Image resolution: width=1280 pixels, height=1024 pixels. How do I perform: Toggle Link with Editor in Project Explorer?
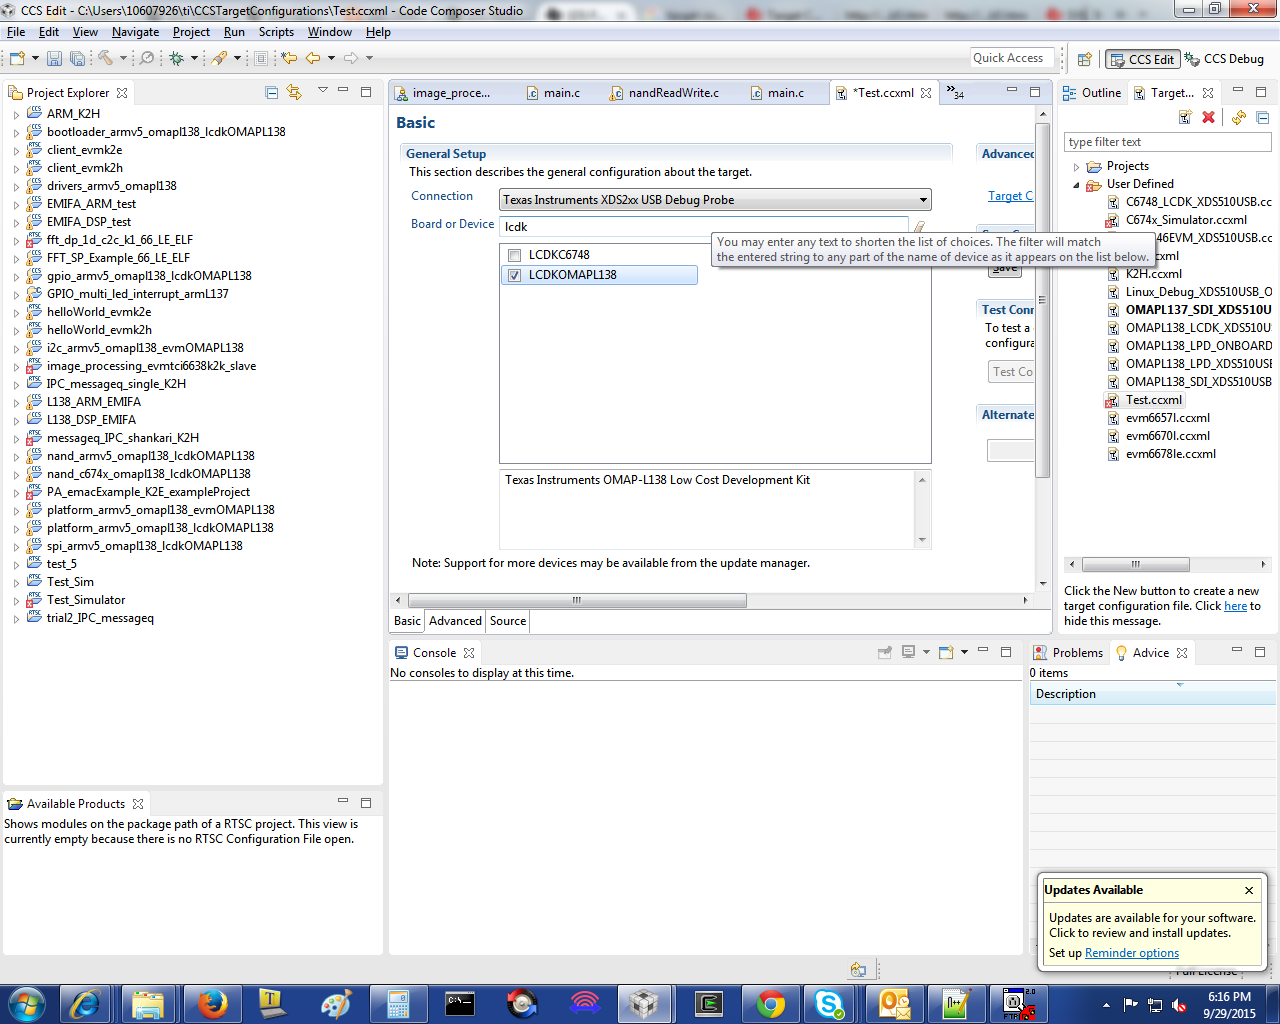point(294,92)
